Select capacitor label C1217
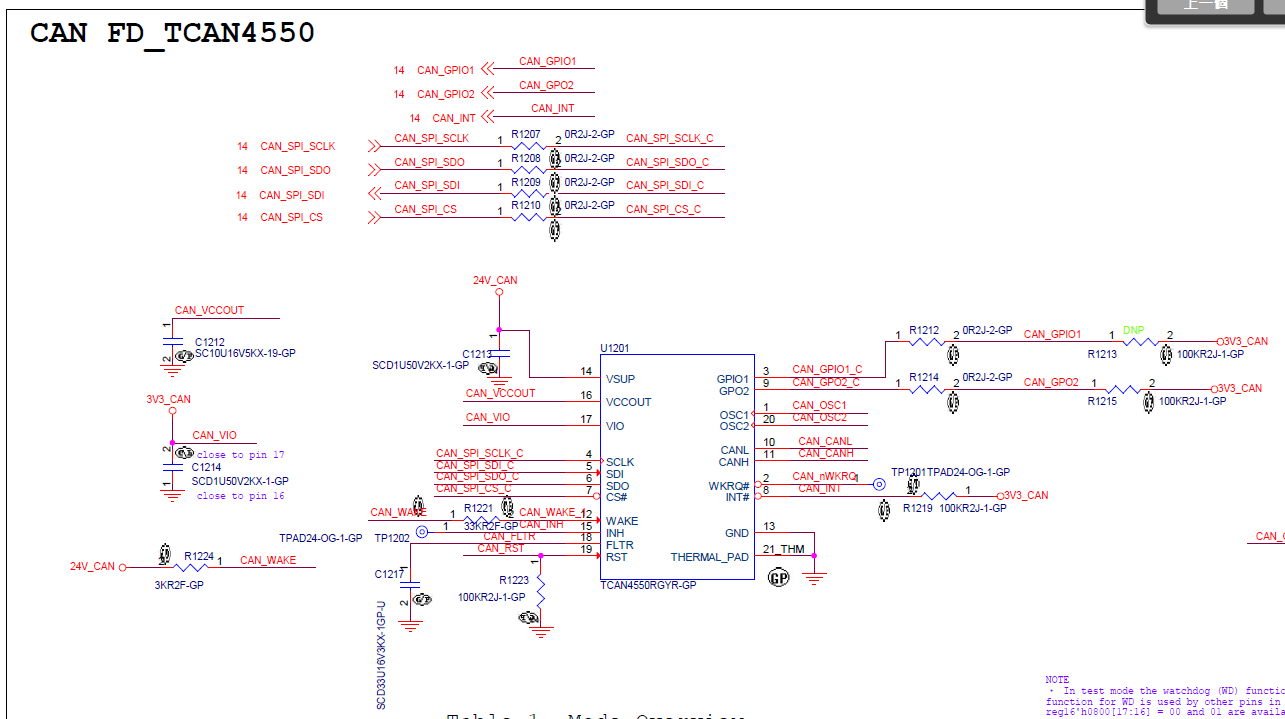This screenshot has height=719, width=1285. (x=390, y=574)
